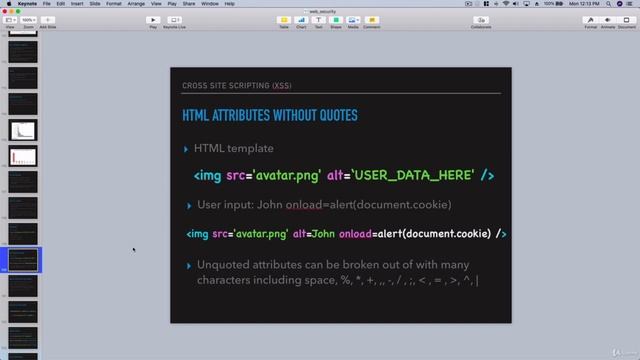Open the Animate inspector

pyautogui.click(x=608, y=20)
